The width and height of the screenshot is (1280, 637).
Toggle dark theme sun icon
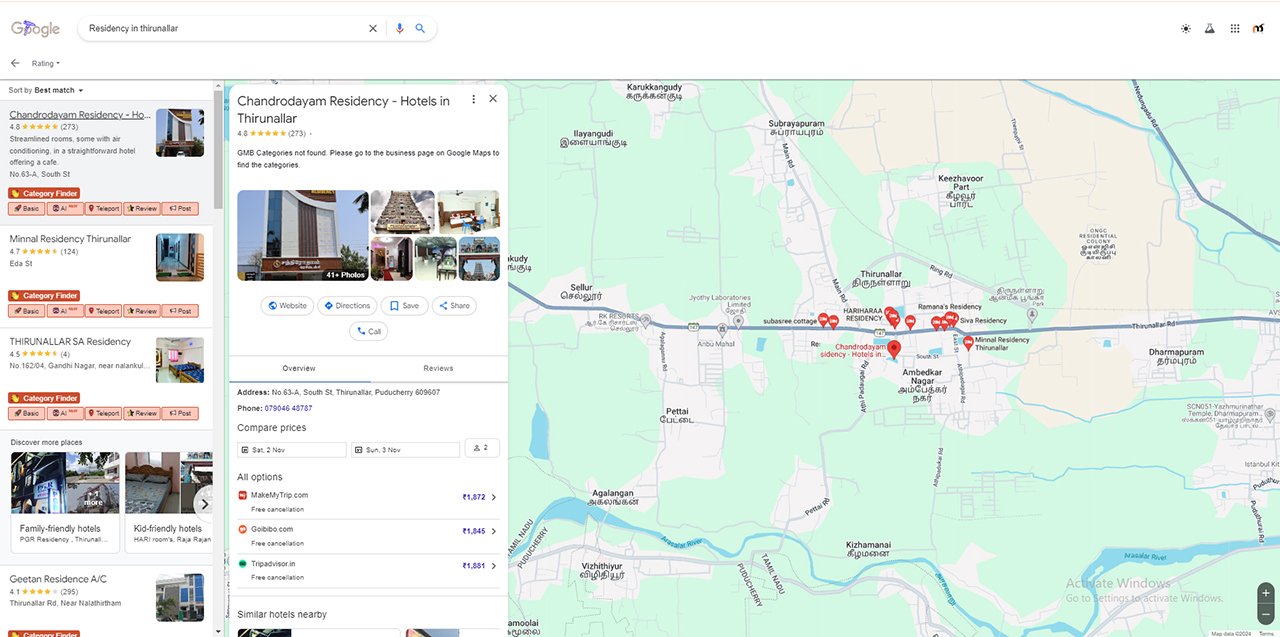point(1186,29)
